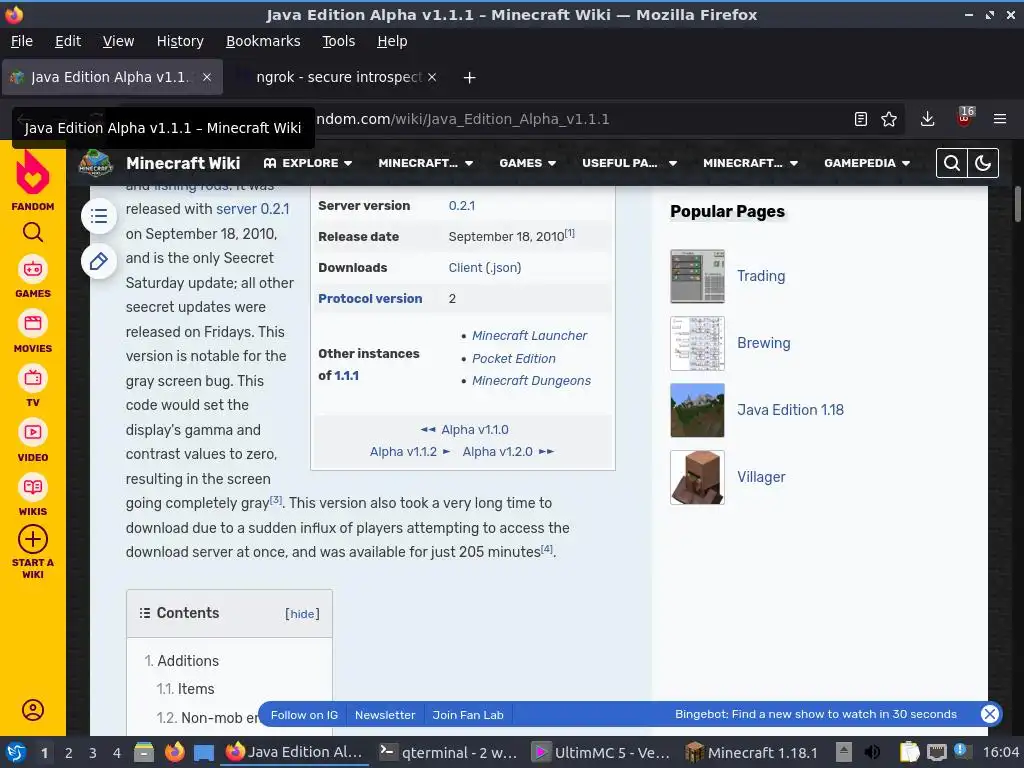
Task: Click Follow on IG in bottom bar
Action: tap(304, 715)
